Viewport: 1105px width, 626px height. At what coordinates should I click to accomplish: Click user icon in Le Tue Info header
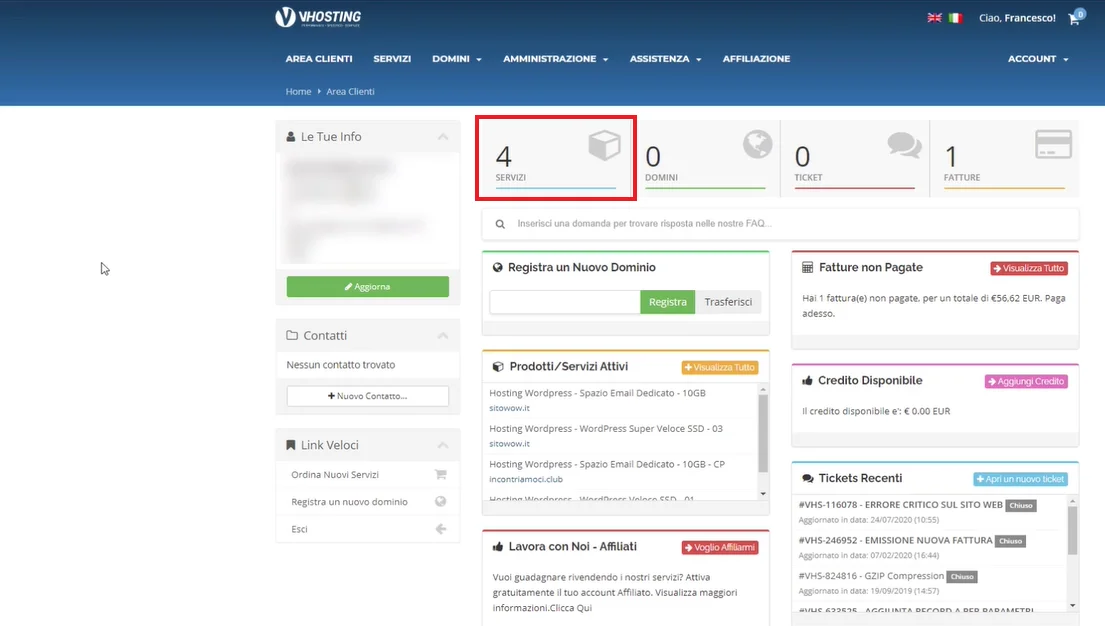pyautogui.click(x=290, y=137)
